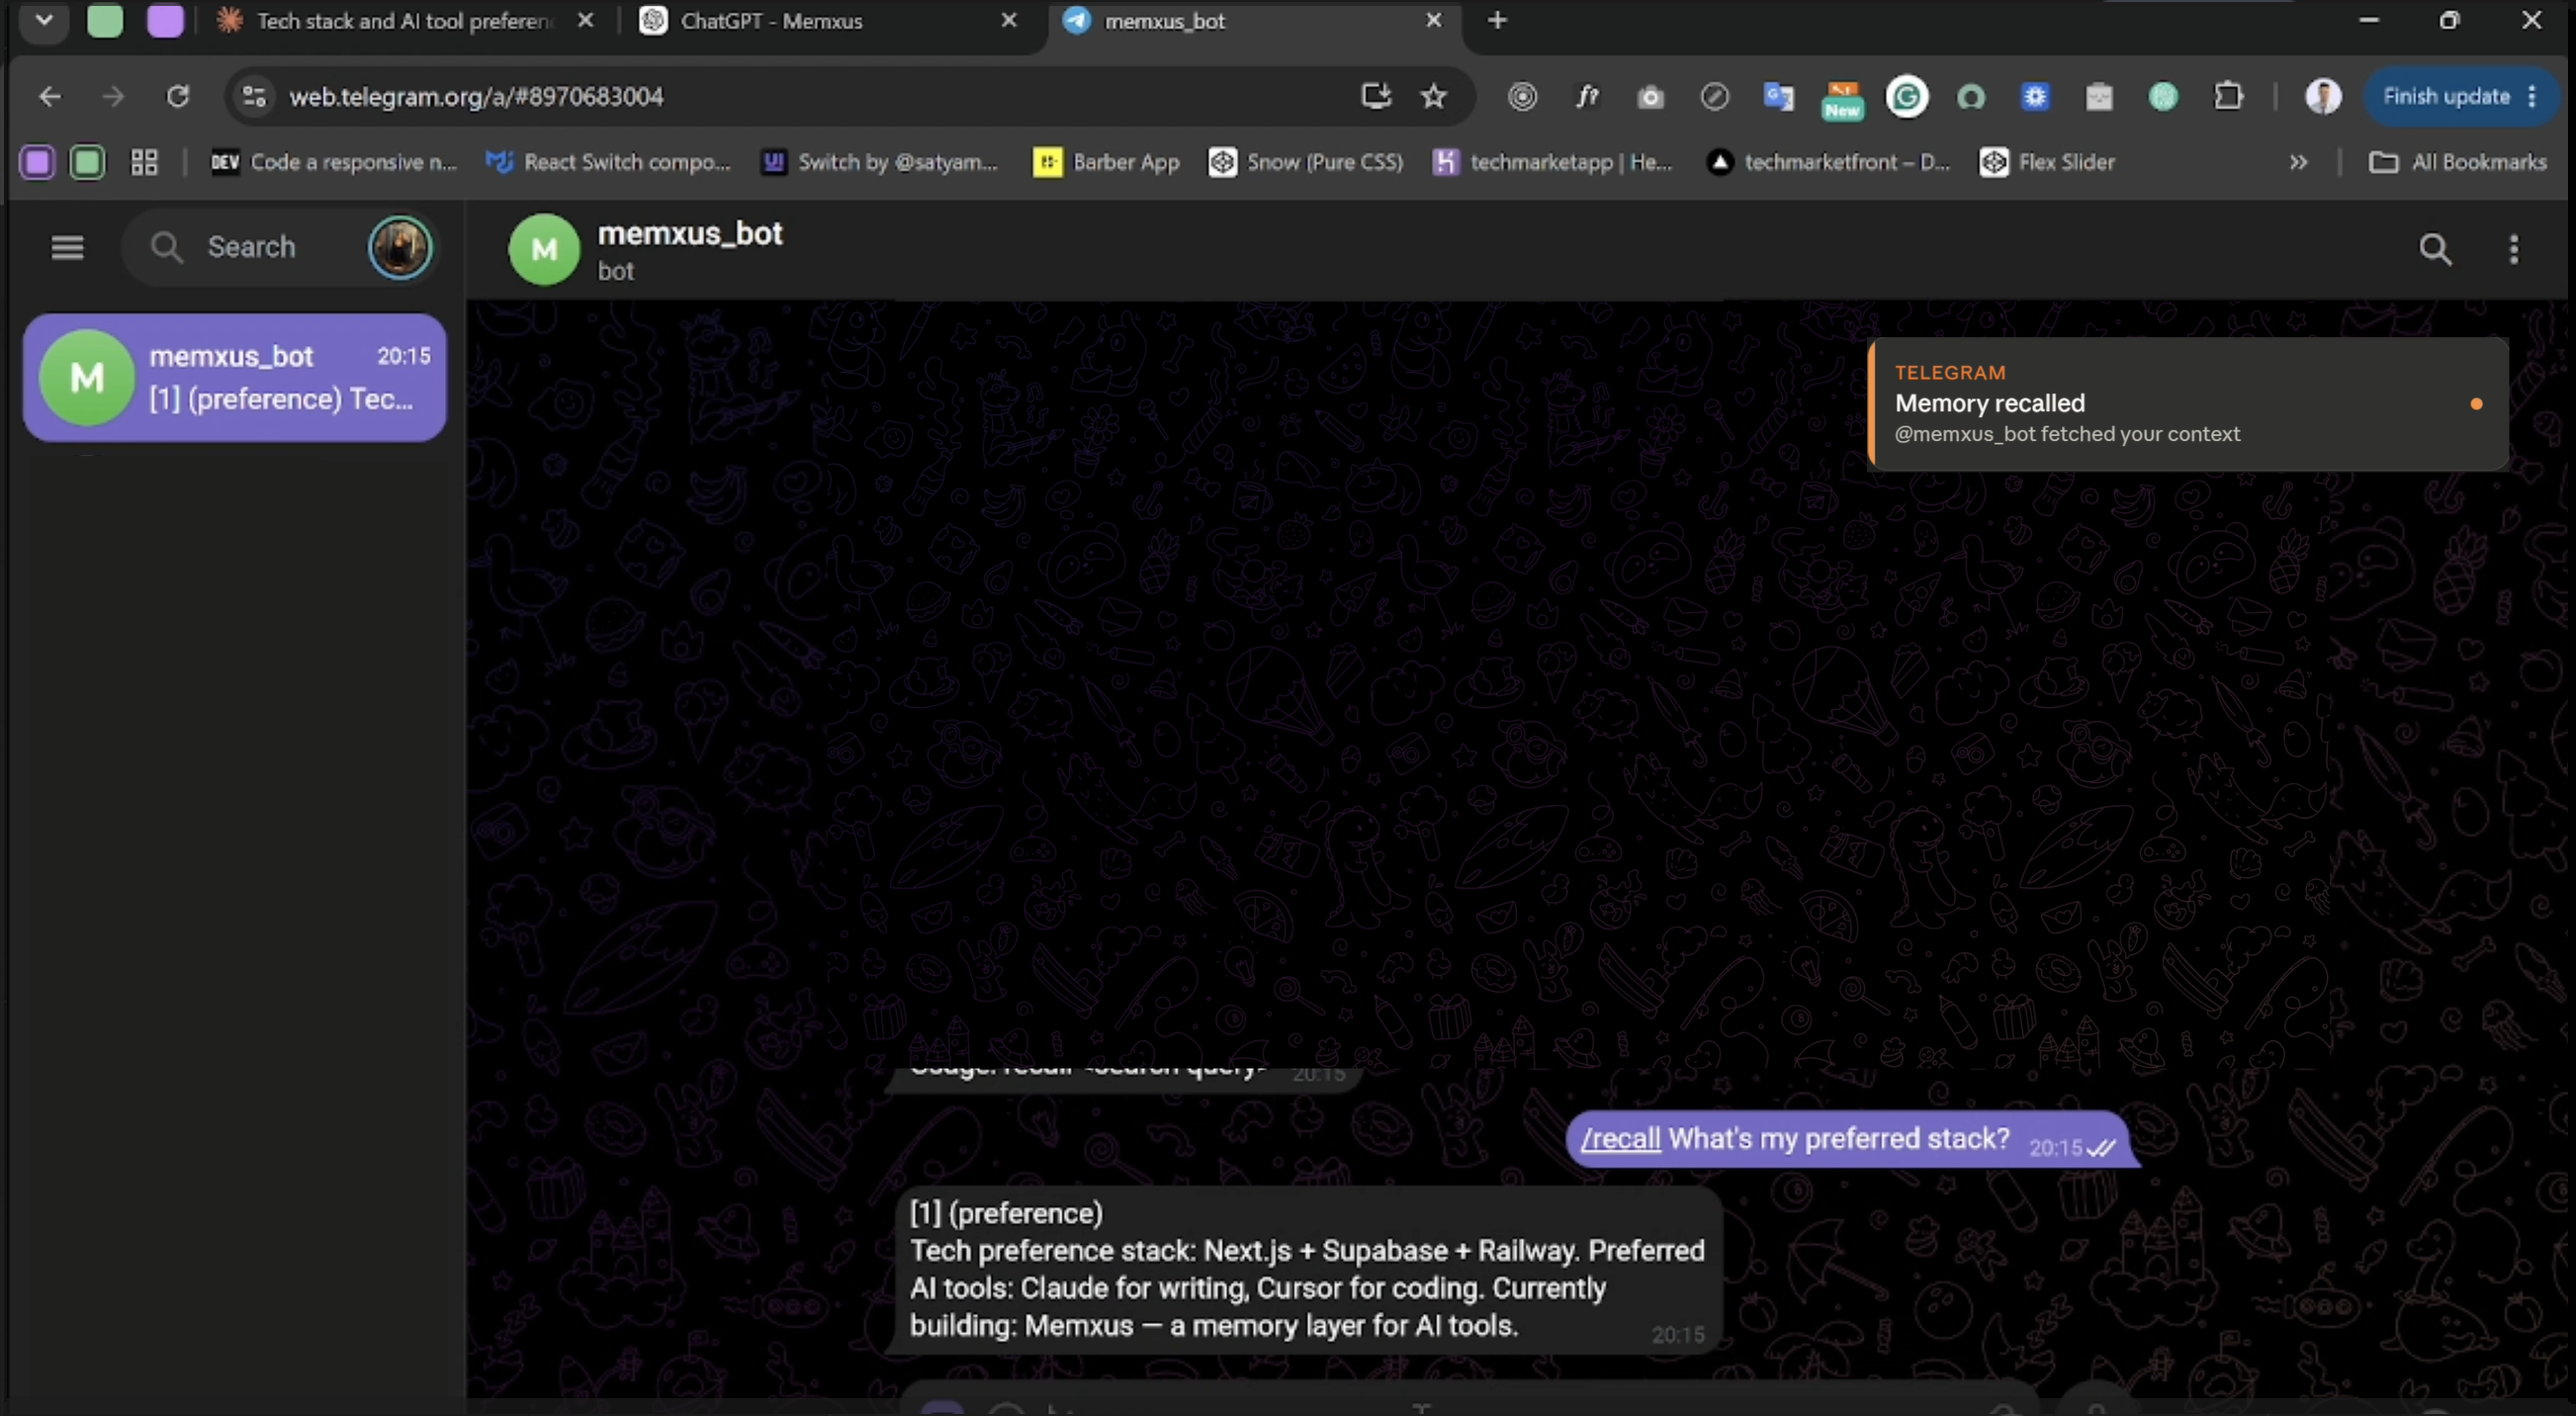This screenshot has height=1416, width=2576.
Task: Go forward in browser history
Action: click(114, 97)
